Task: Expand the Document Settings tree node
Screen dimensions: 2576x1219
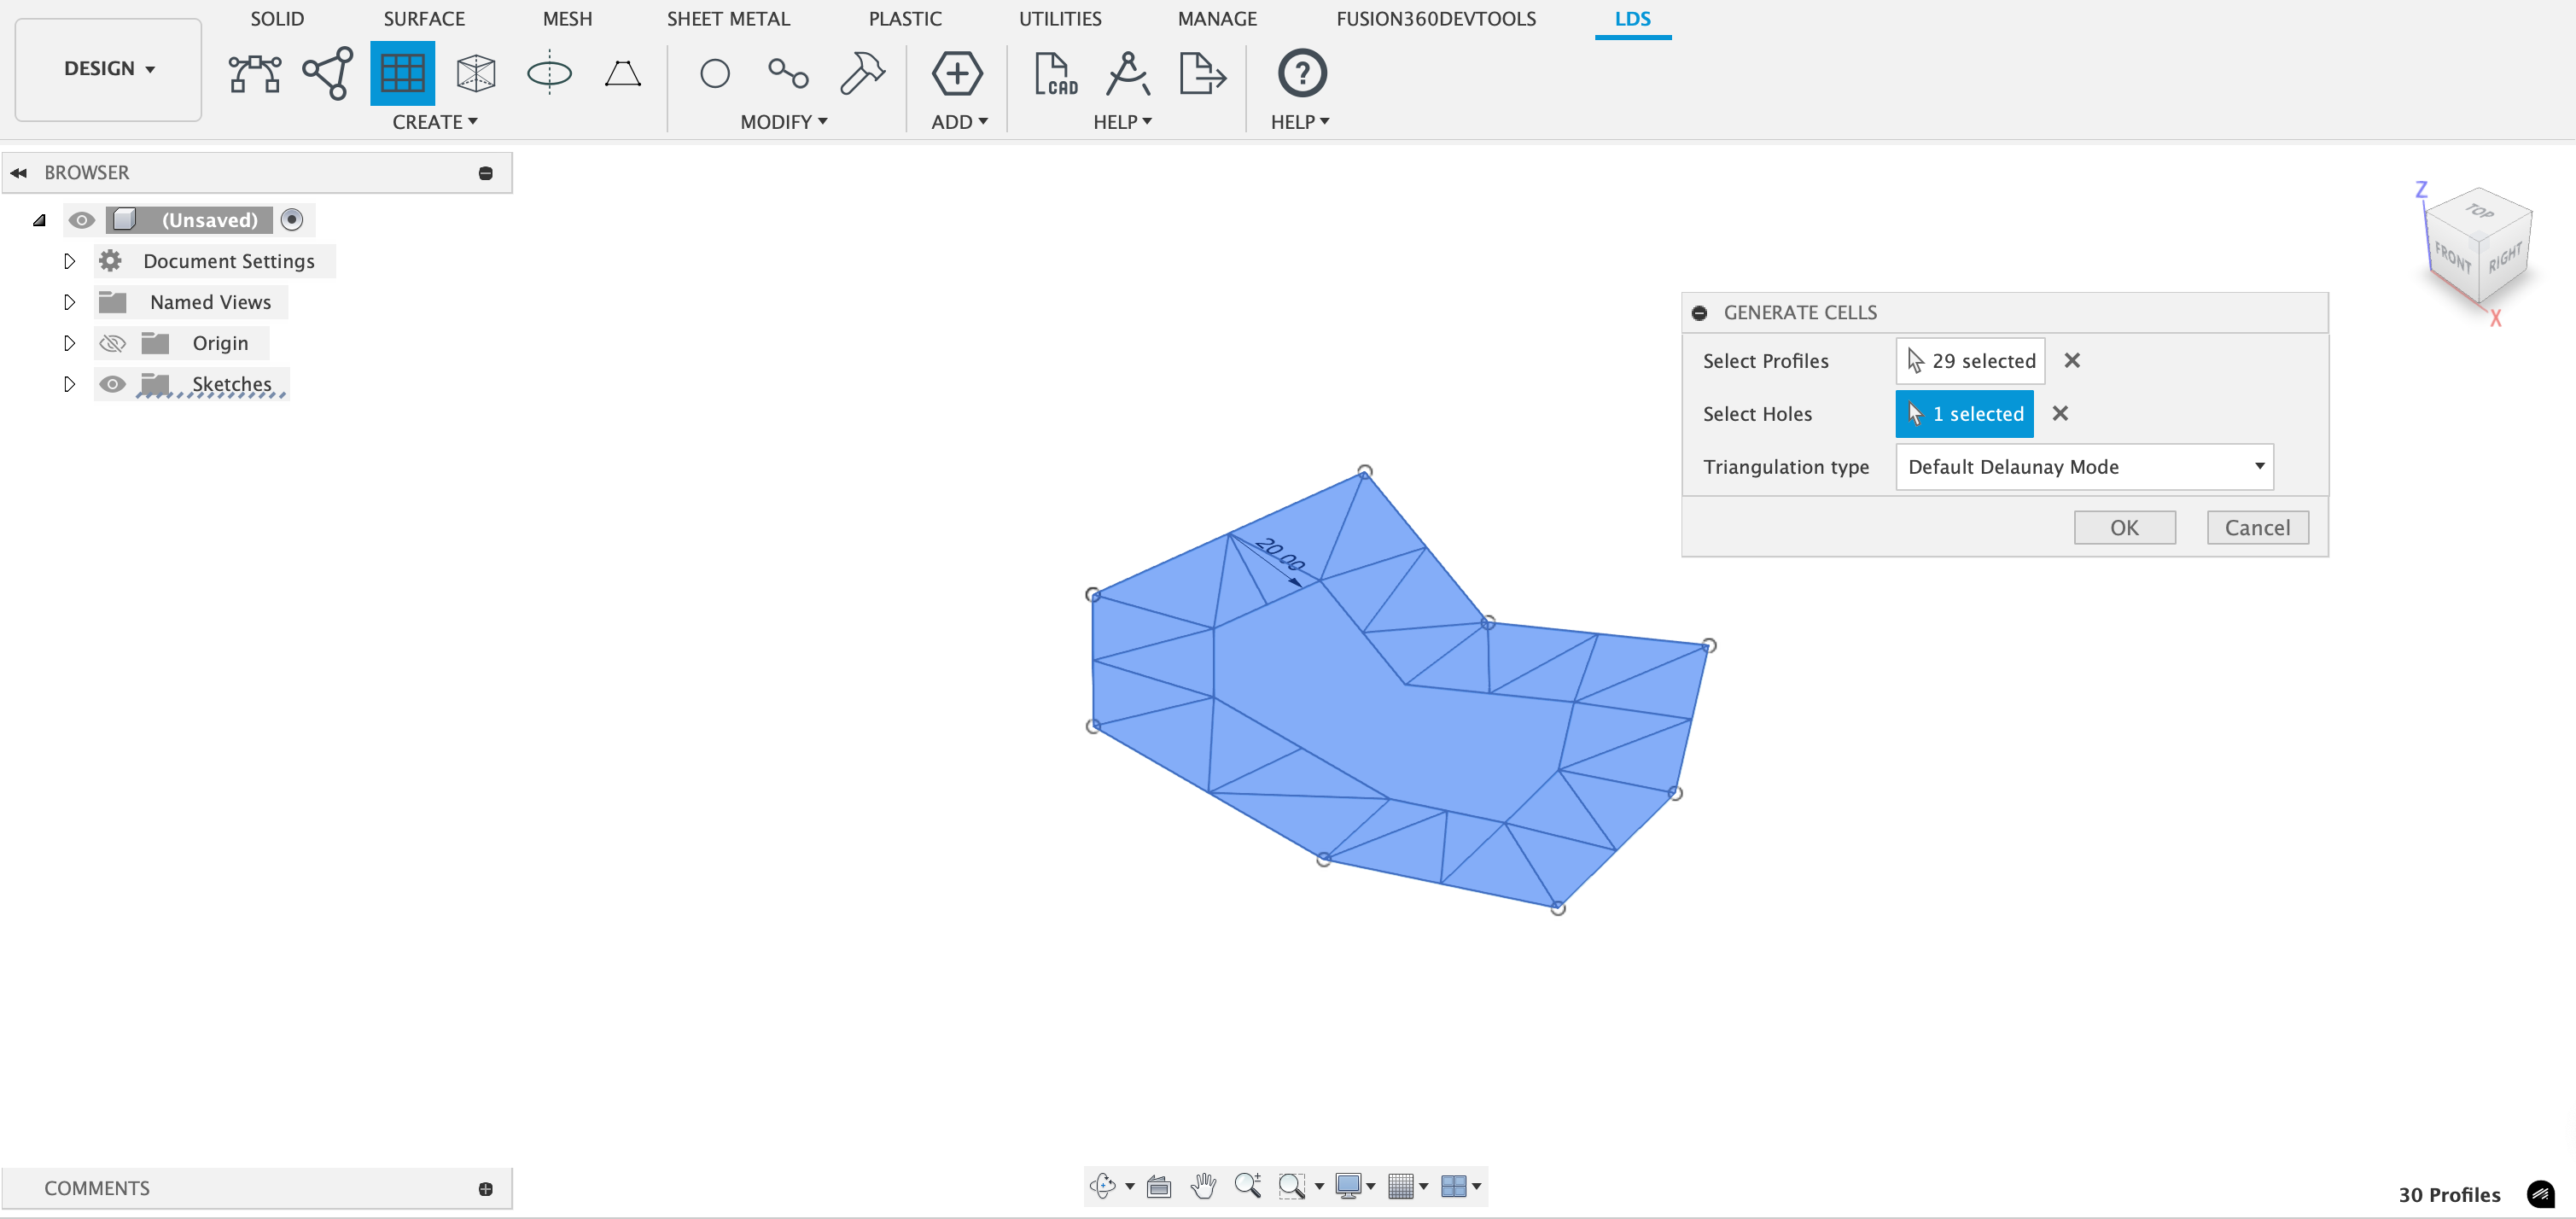Action: [x=69, y=261]
